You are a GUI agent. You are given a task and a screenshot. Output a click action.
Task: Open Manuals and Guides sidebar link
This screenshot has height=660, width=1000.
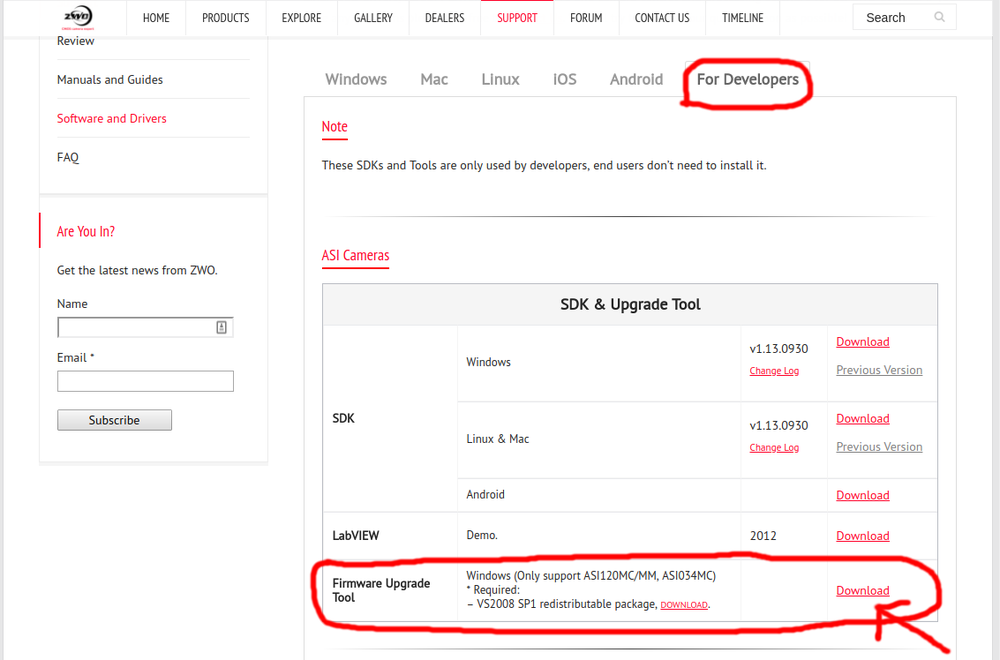(x=110, y=80)
